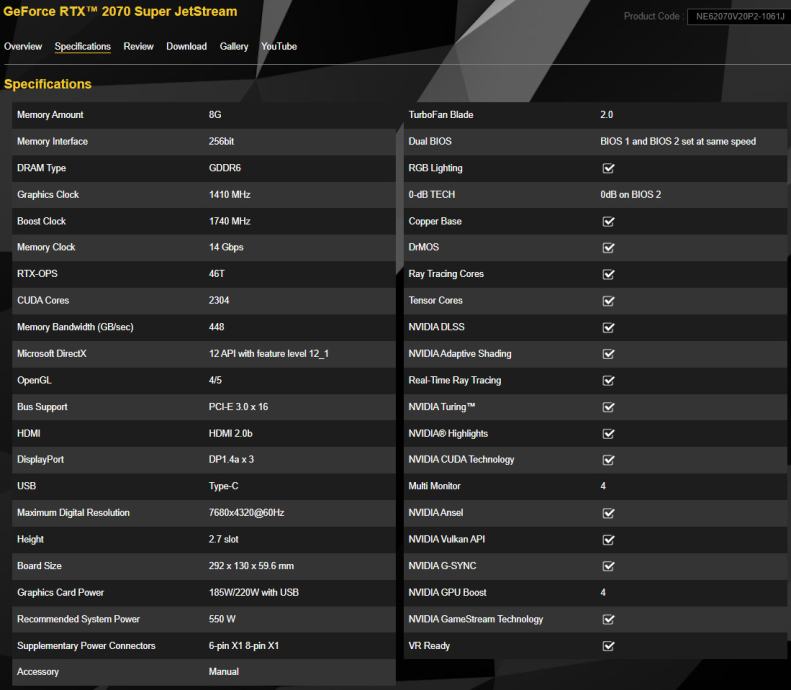
Task: Click the VR Ready checkmark
Action: (608, 646)
